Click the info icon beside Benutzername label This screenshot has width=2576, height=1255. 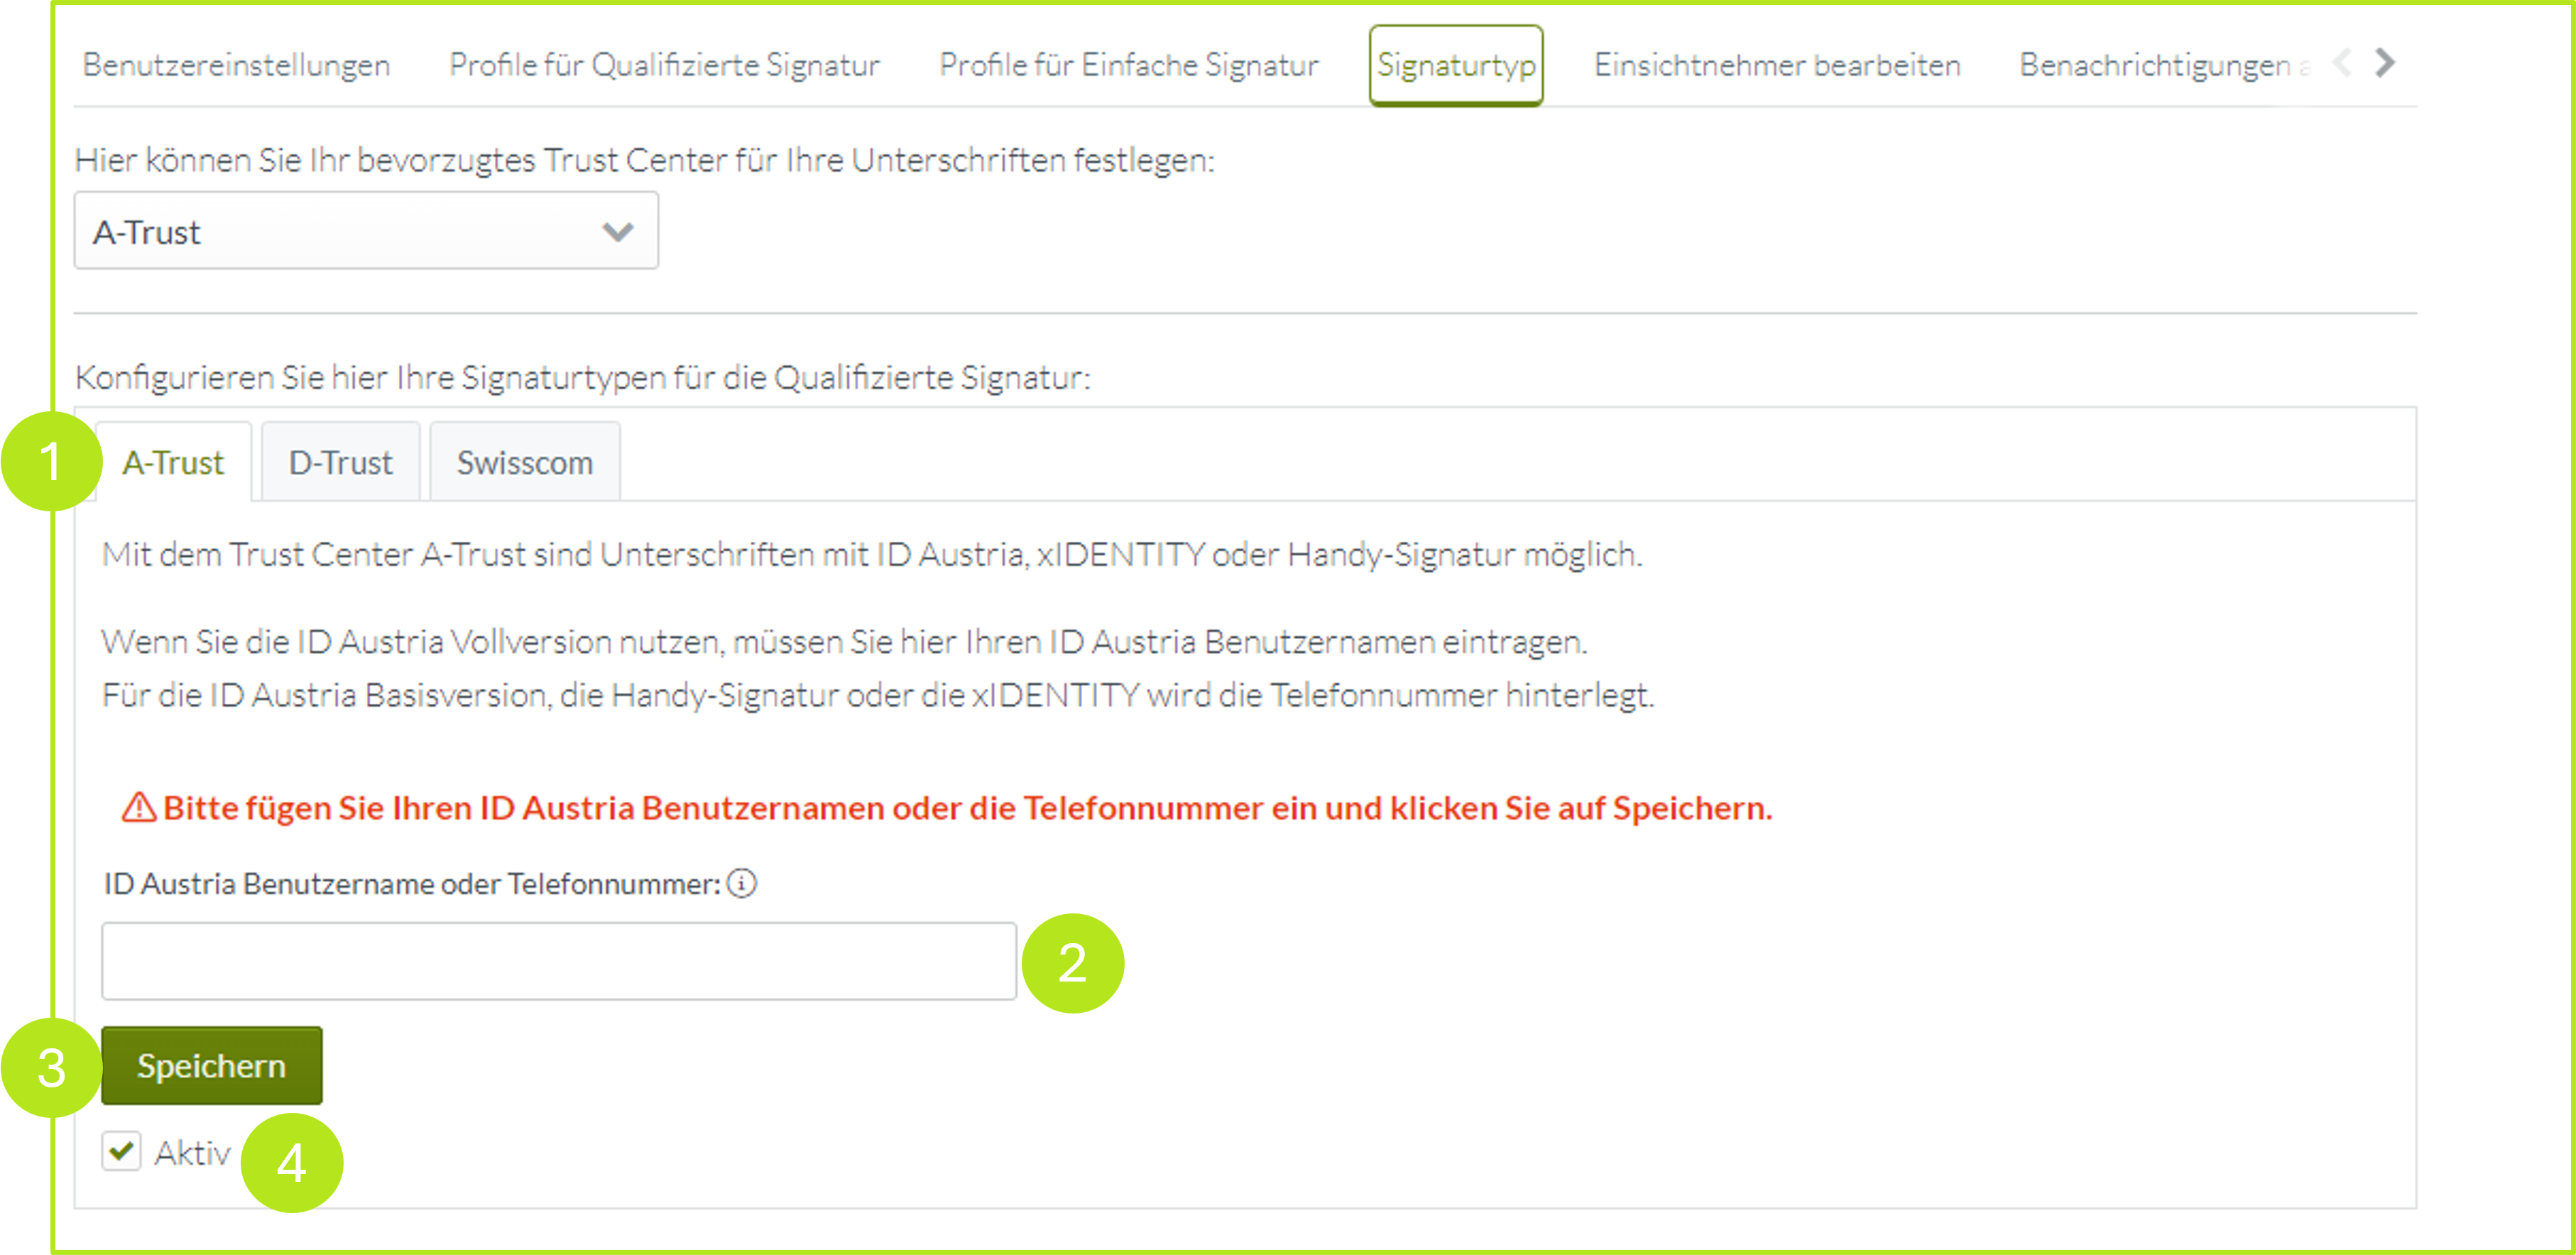742,884
